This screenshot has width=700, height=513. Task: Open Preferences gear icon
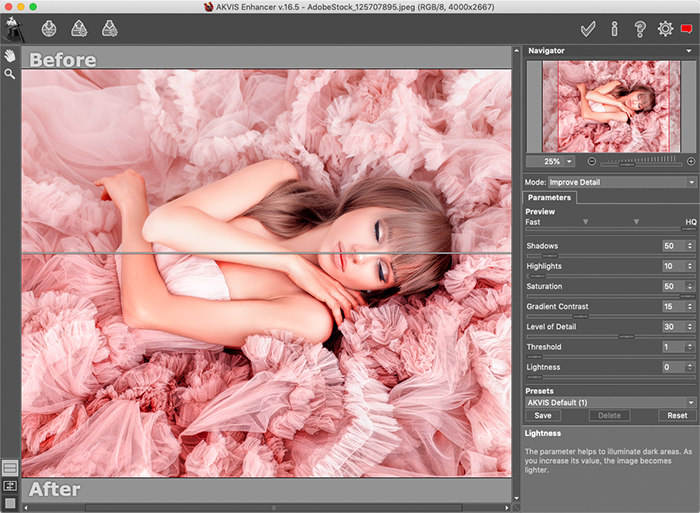[x=665, y=29]
